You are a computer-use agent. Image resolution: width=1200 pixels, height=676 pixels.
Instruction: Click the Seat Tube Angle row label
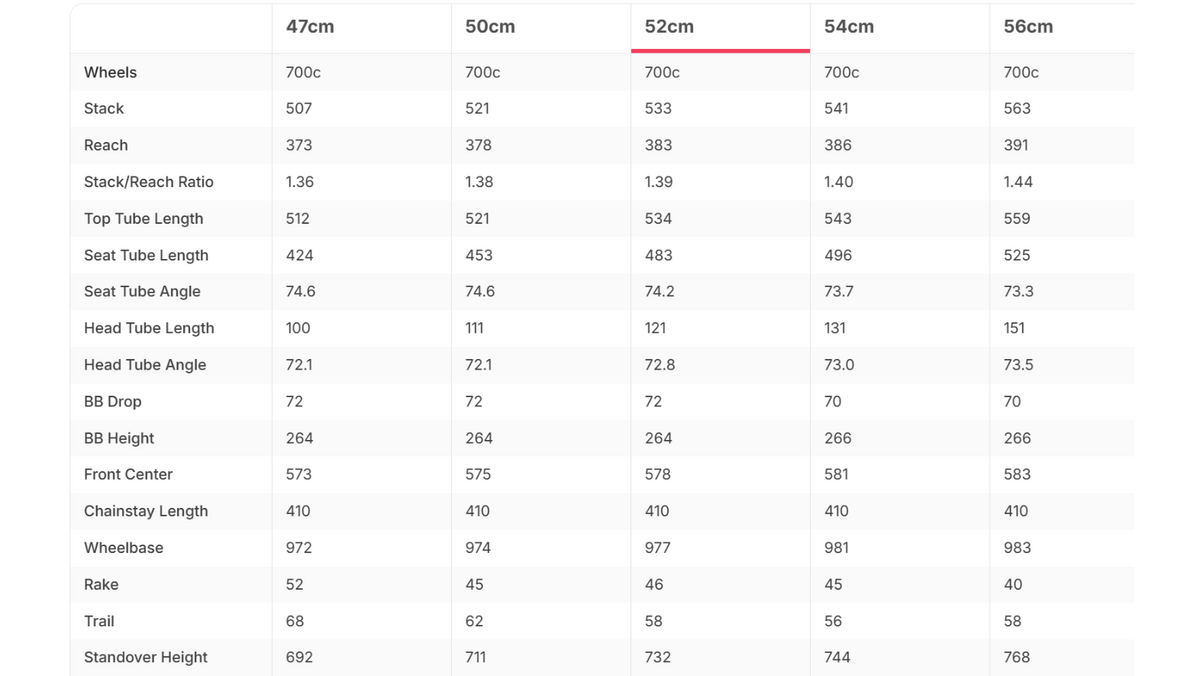[x=142, y=291]
